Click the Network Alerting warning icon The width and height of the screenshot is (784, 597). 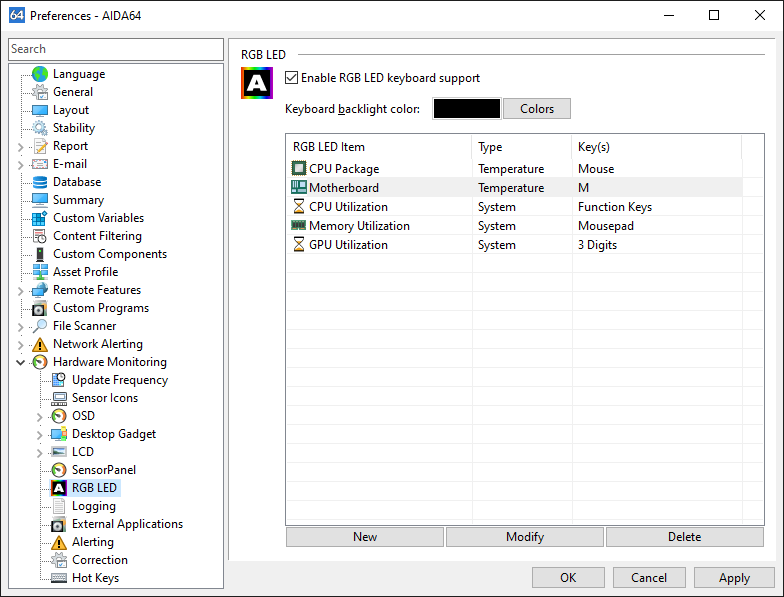40,344
